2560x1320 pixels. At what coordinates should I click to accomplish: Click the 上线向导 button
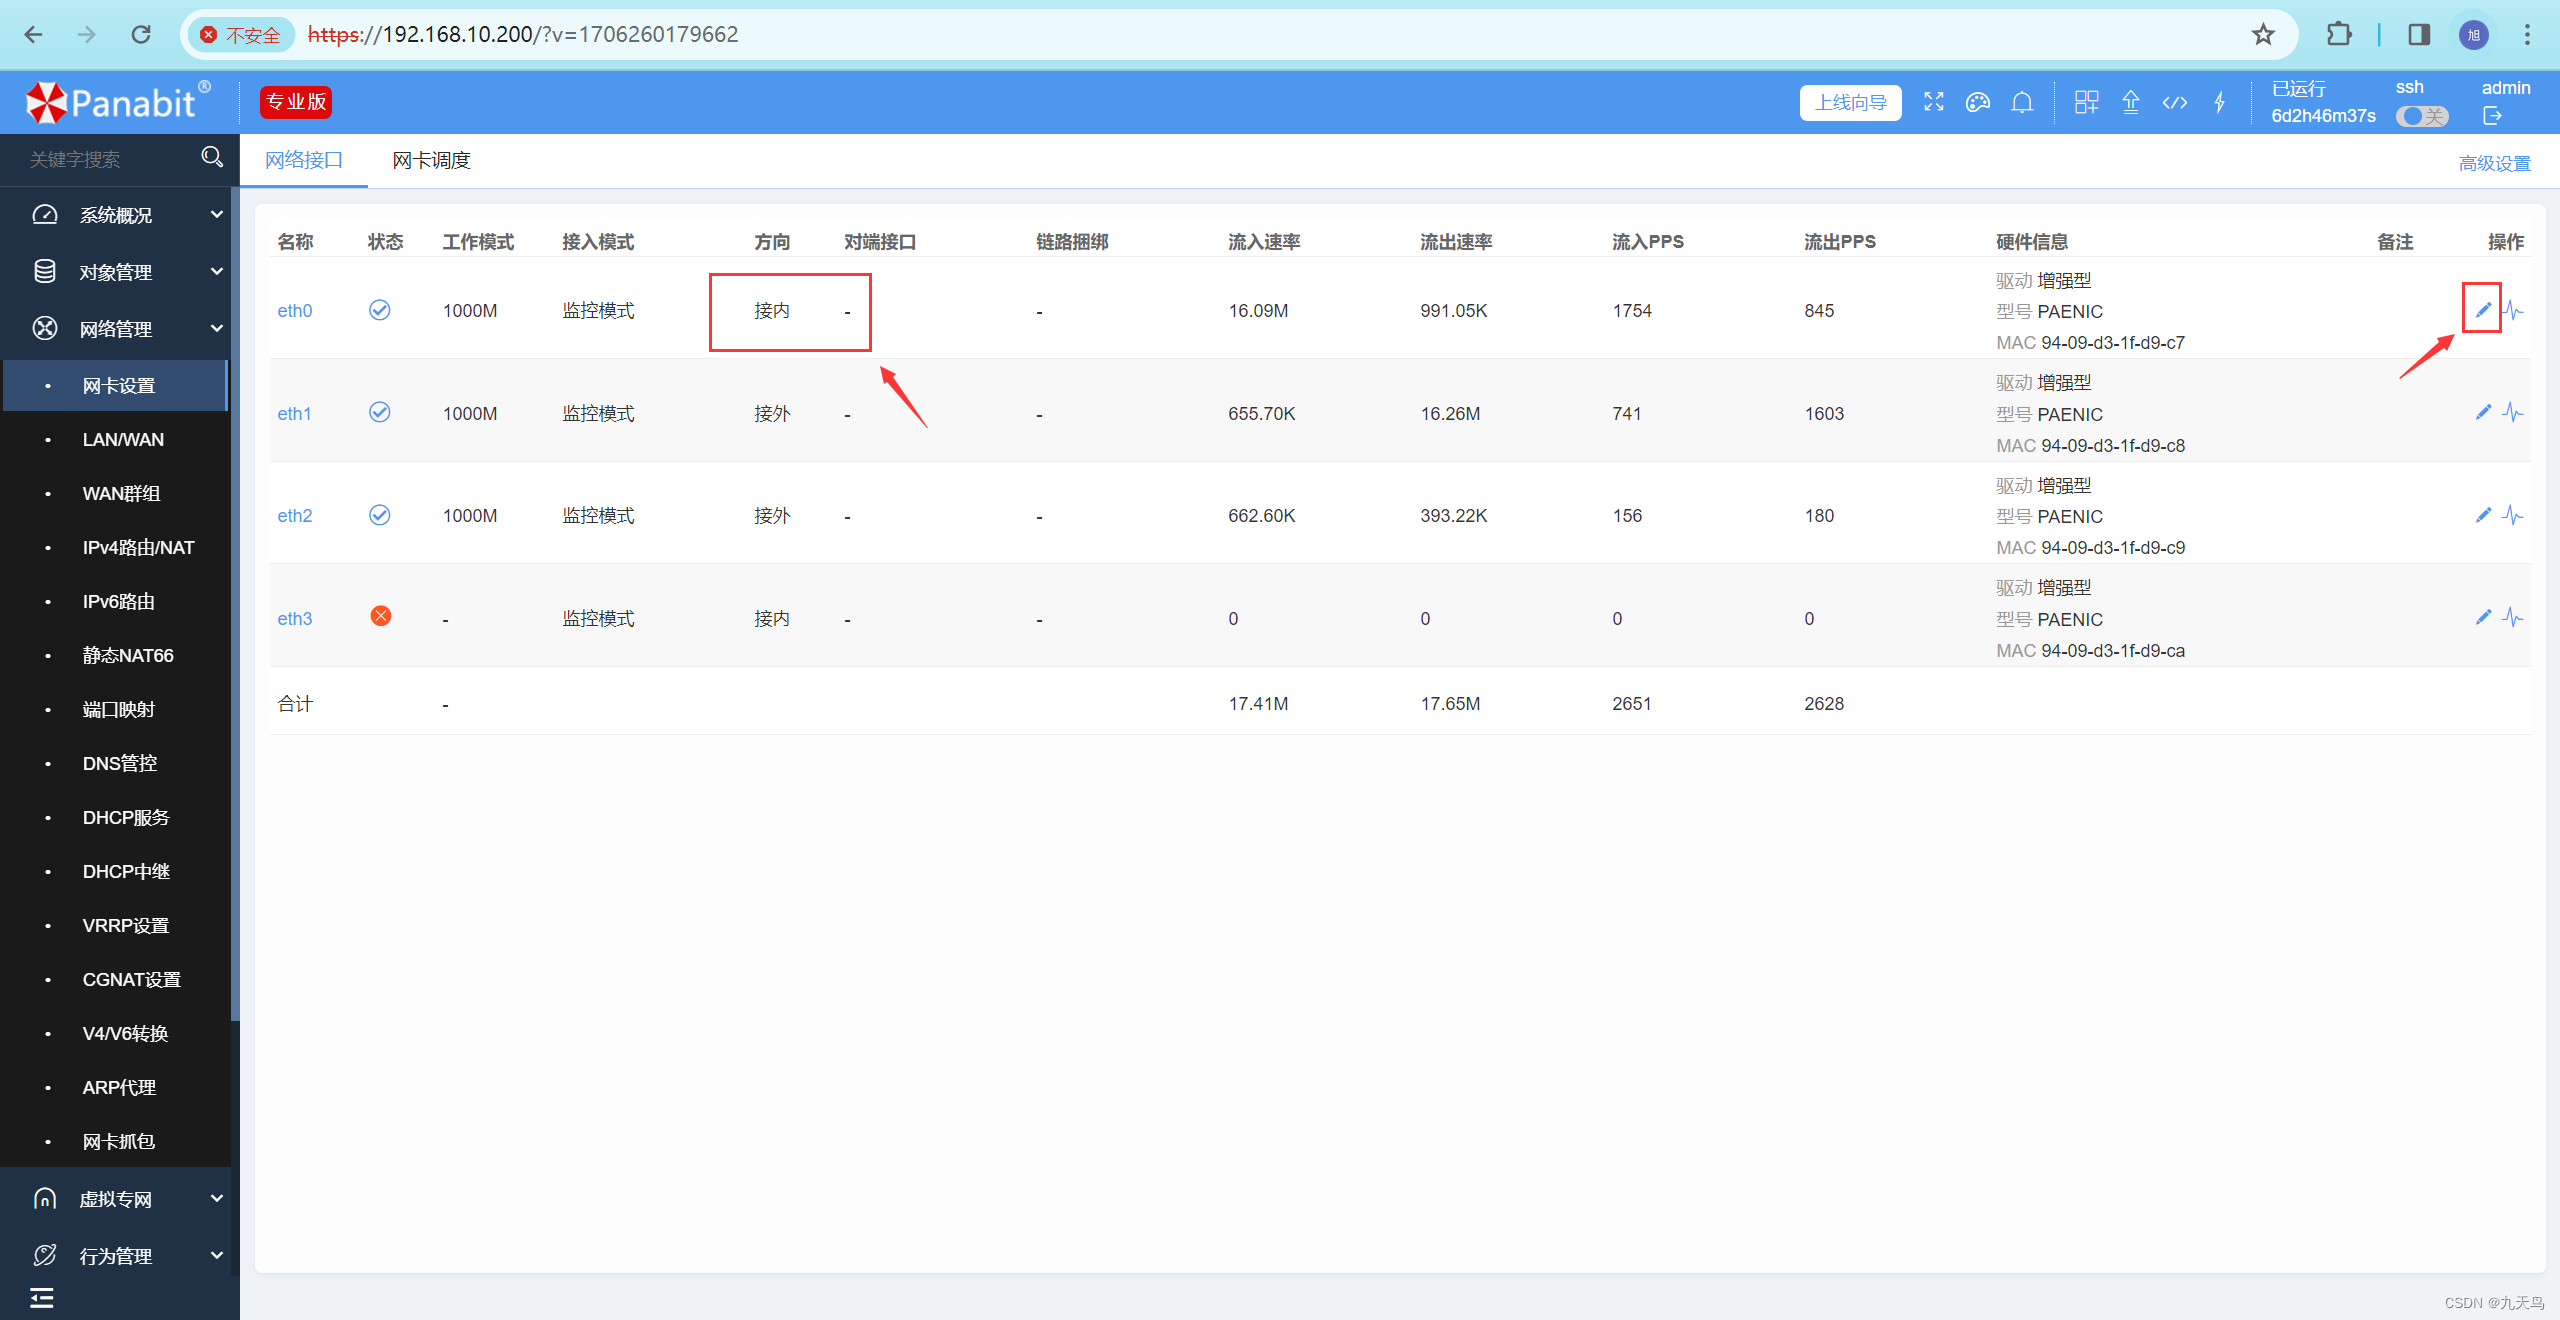click(1850, 102)
